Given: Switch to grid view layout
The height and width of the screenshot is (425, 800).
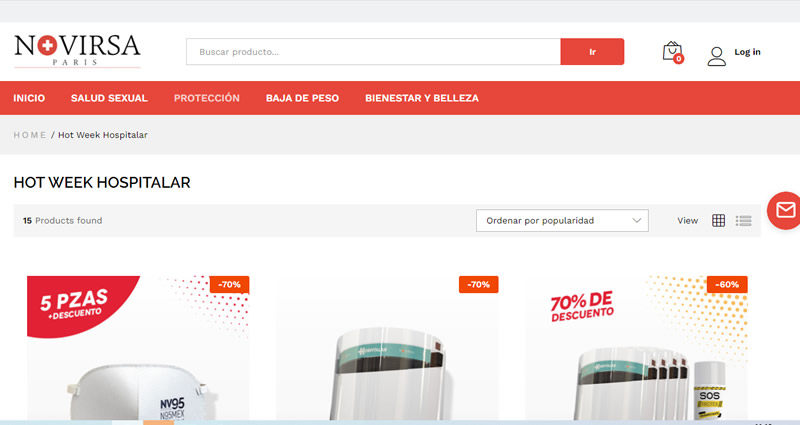Looking at the screenshot, I should [x=718, y=220].
